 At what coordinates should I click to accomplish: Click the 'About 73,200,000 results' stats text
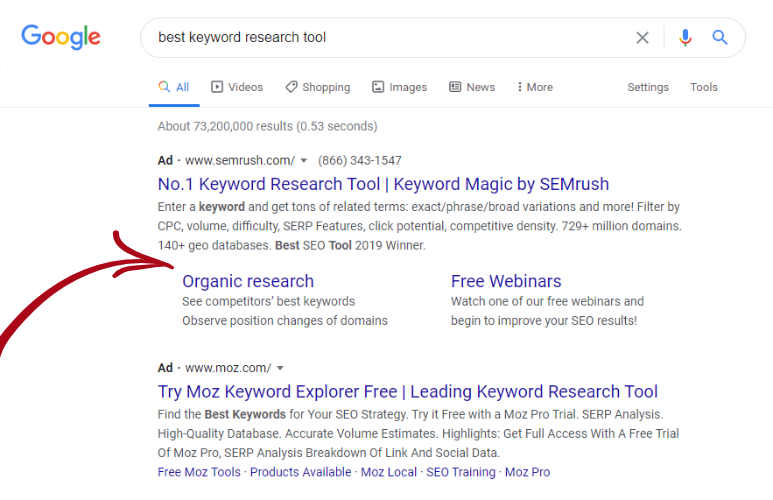(x=267, y=126)
